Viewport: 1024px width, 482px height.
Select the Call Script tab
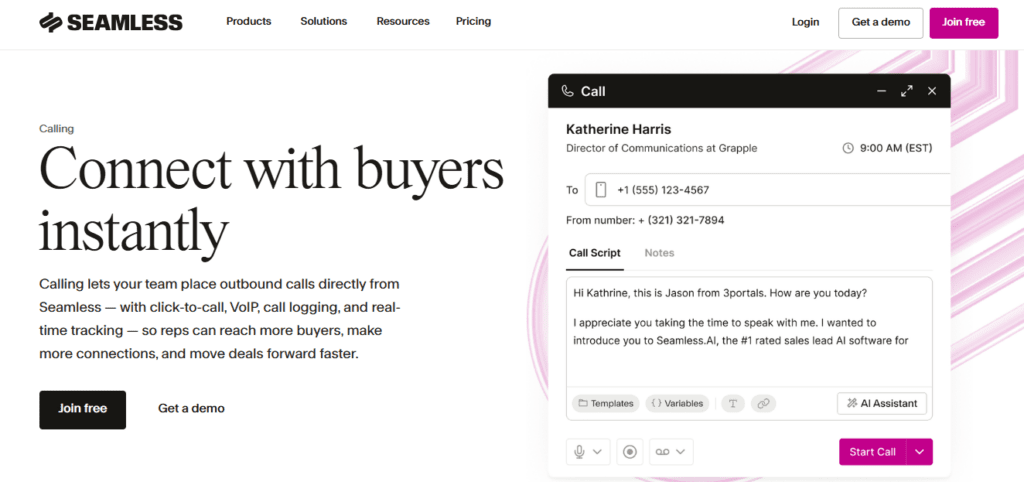click(595, 253)
